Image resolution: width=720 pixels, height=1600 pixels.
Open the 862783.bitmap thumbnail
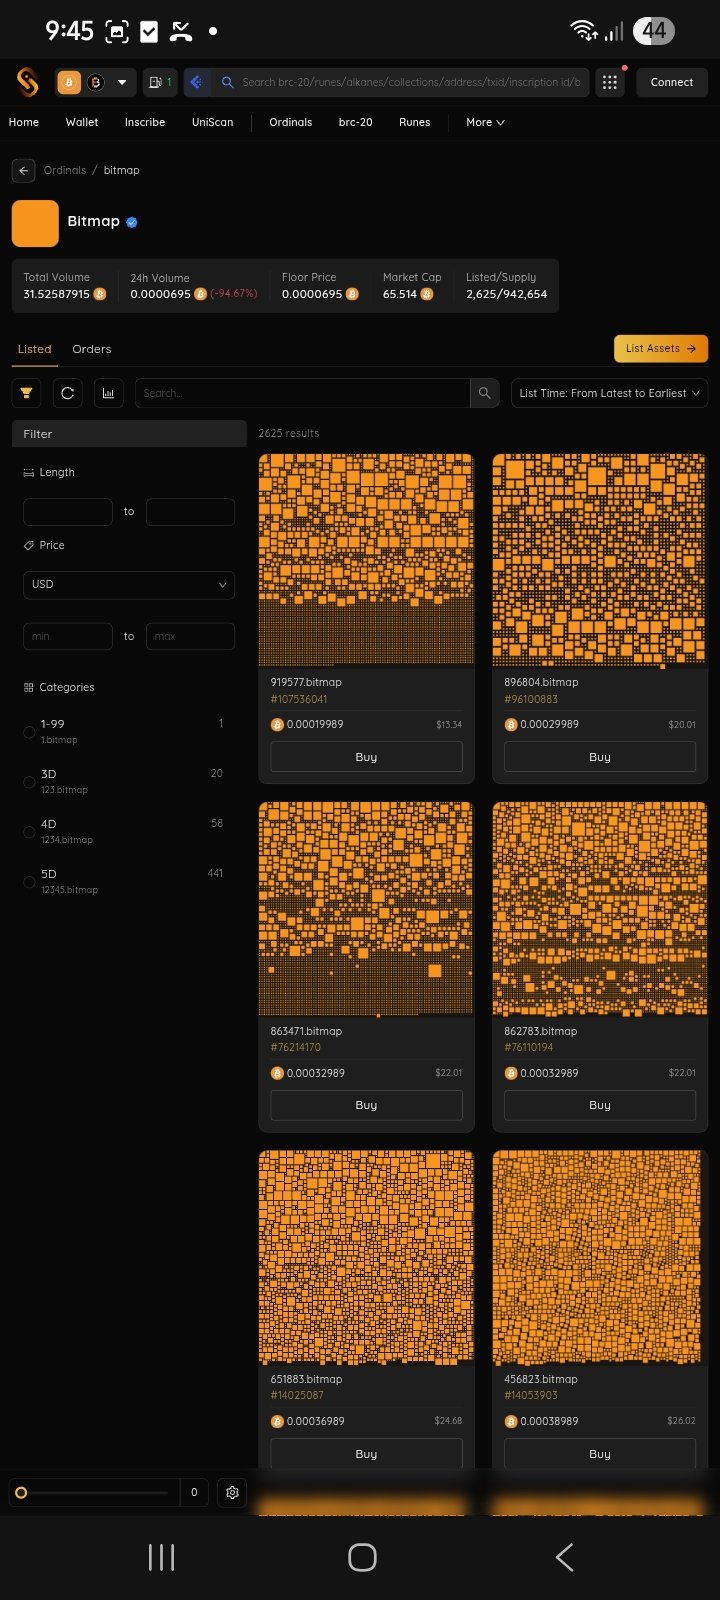point(600,908)
